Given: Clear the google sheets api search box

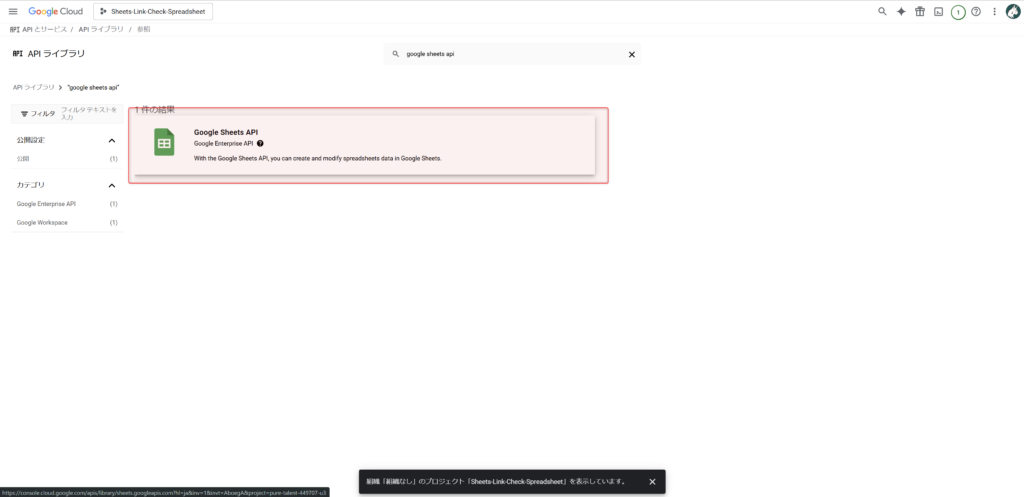Looking at the screenshot, I should 631,55.
